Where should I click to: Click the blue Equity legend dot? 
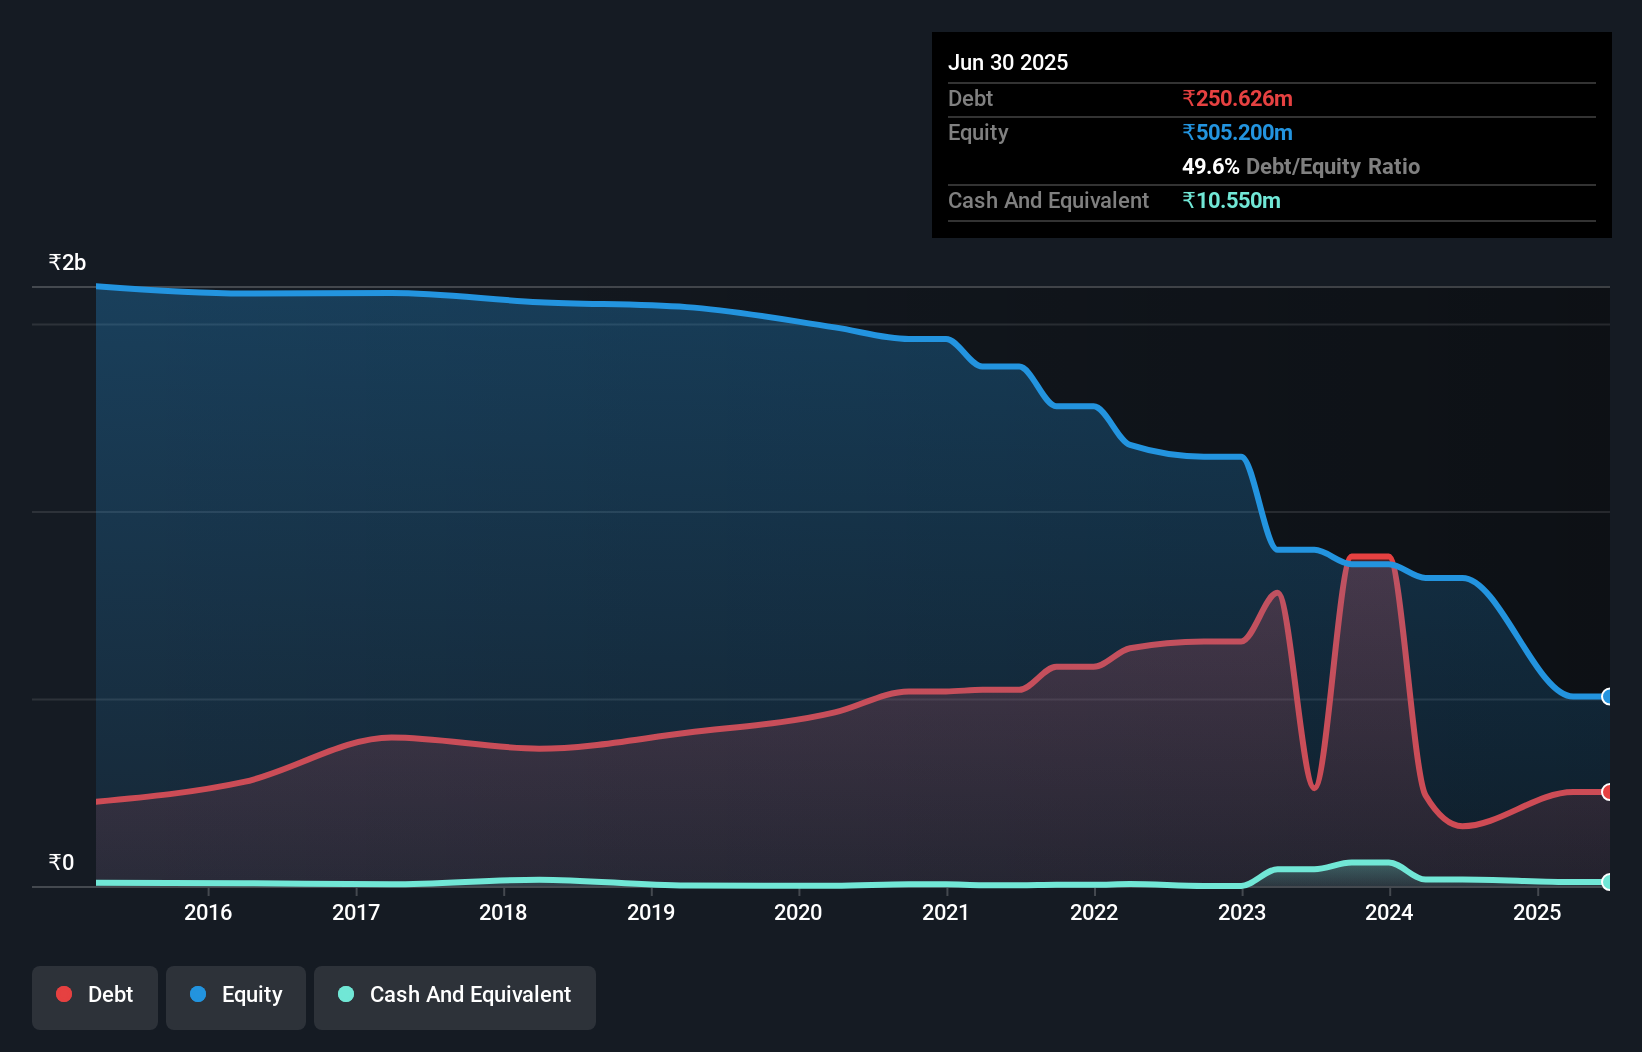(x=198, y=994)
